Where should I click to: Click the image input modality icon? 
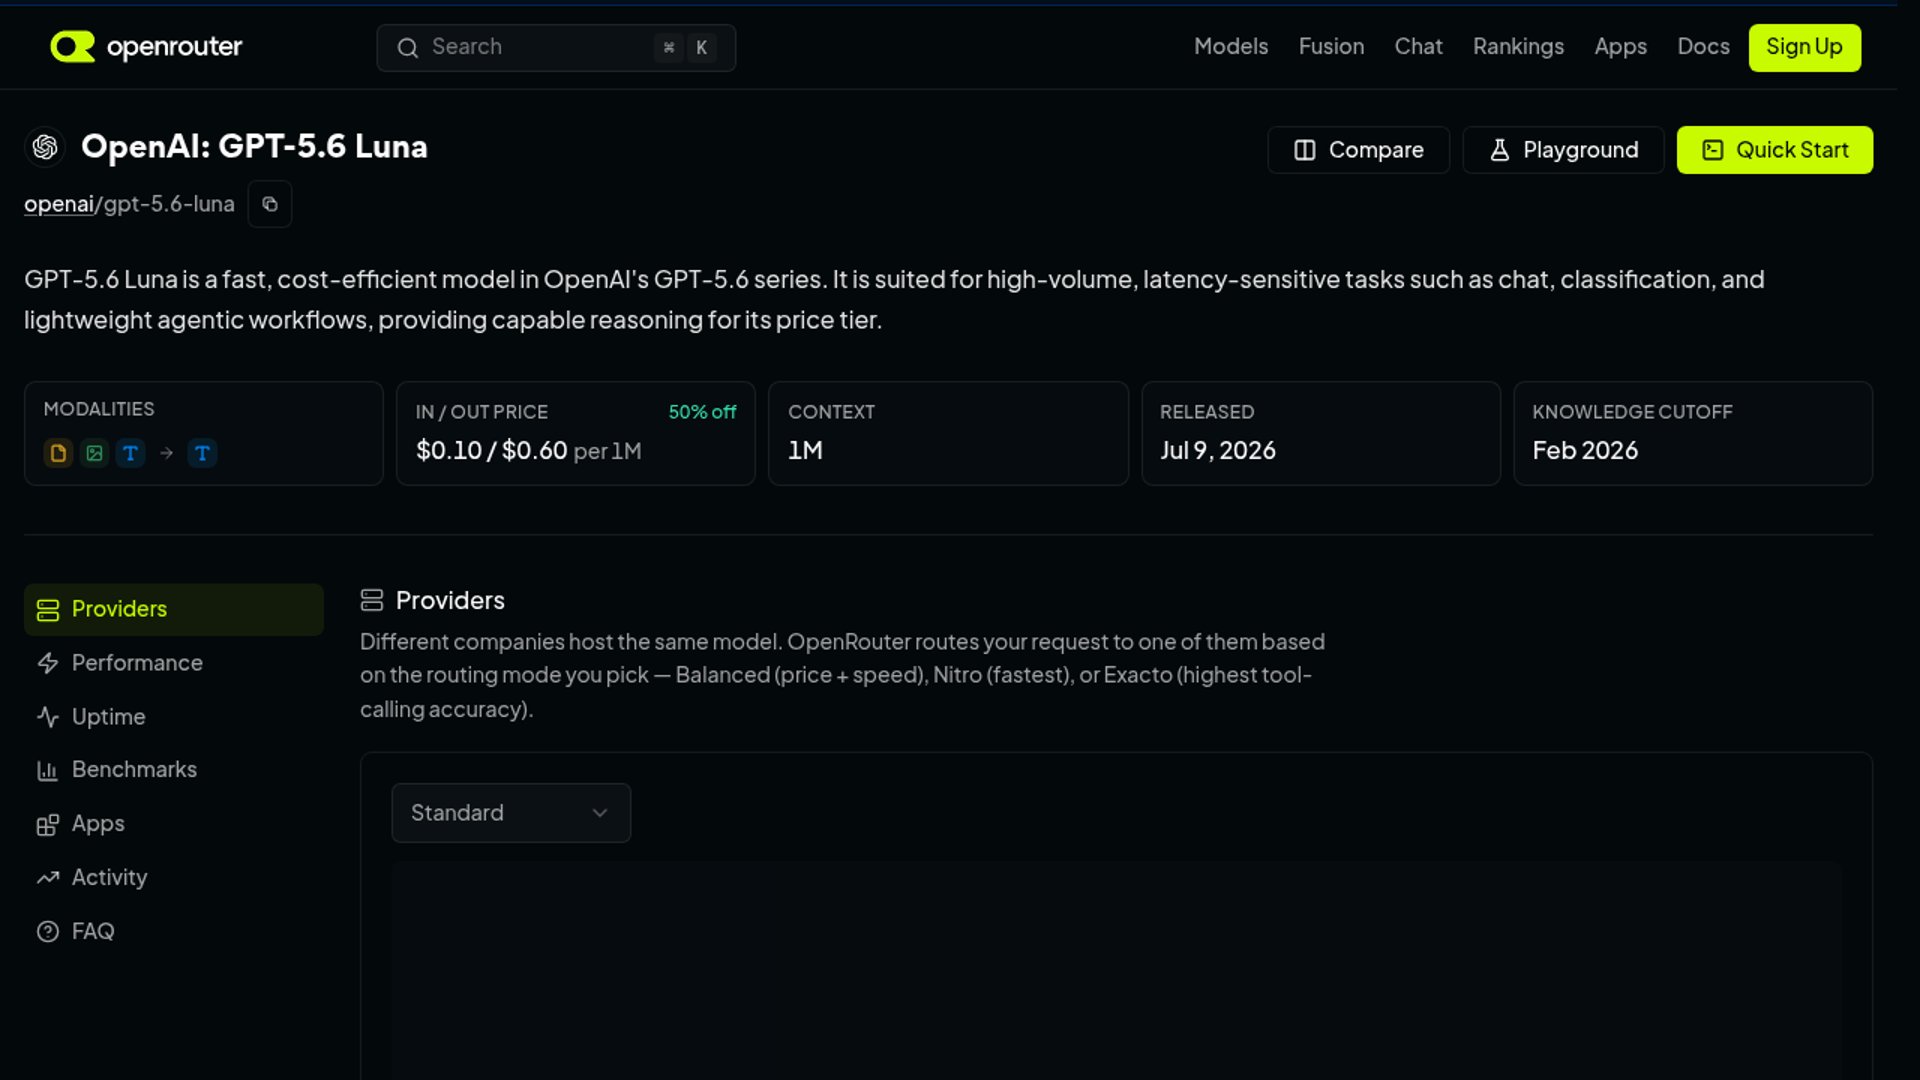[94, 453]
